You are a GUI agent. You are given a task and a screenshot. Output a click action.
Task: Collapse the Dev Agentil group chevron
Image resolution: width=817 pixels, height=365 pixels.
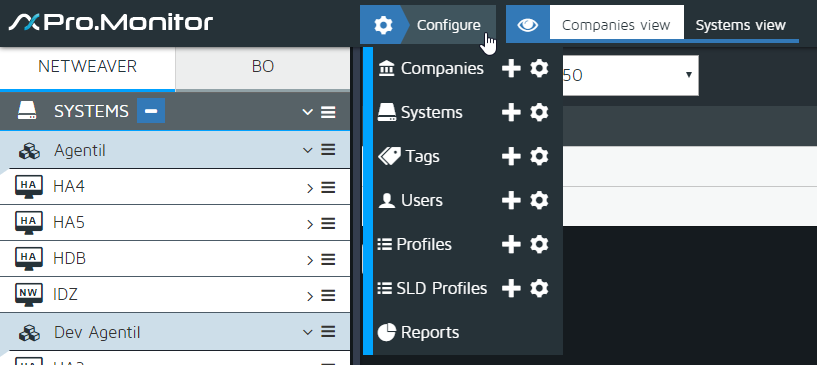tap(307, 332)
